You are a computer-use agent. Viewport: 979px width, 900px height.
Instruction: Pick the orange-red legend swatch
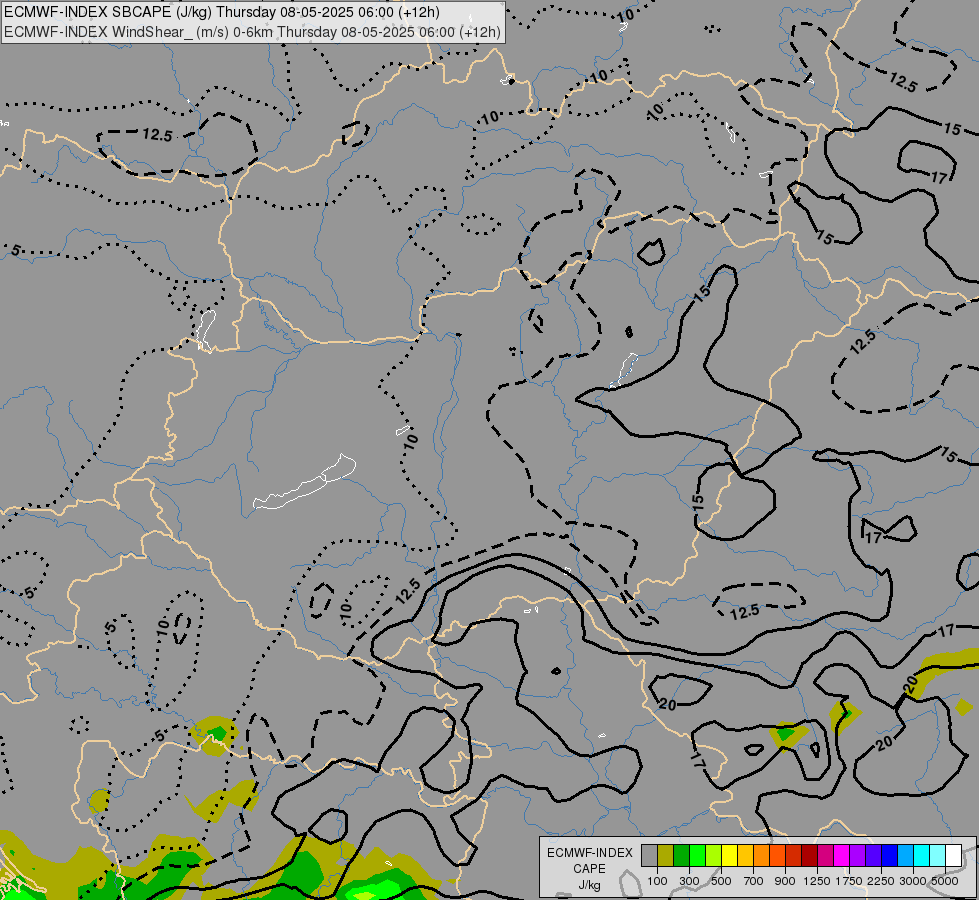click(777, 855)
